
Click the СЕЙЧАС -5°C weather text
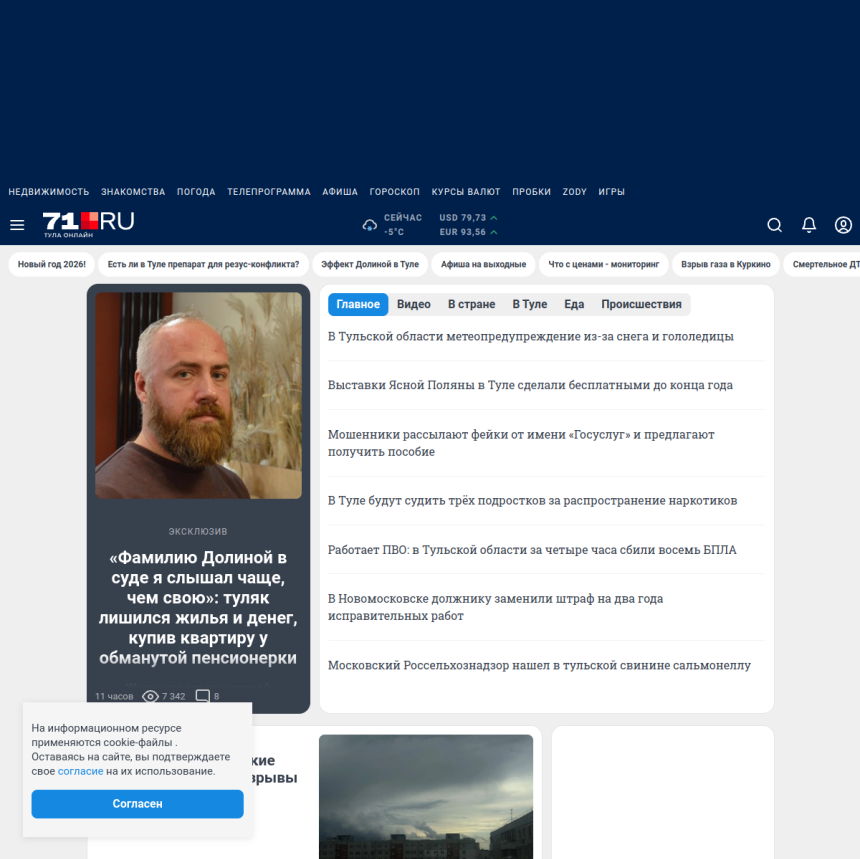[x=403, y=225]
